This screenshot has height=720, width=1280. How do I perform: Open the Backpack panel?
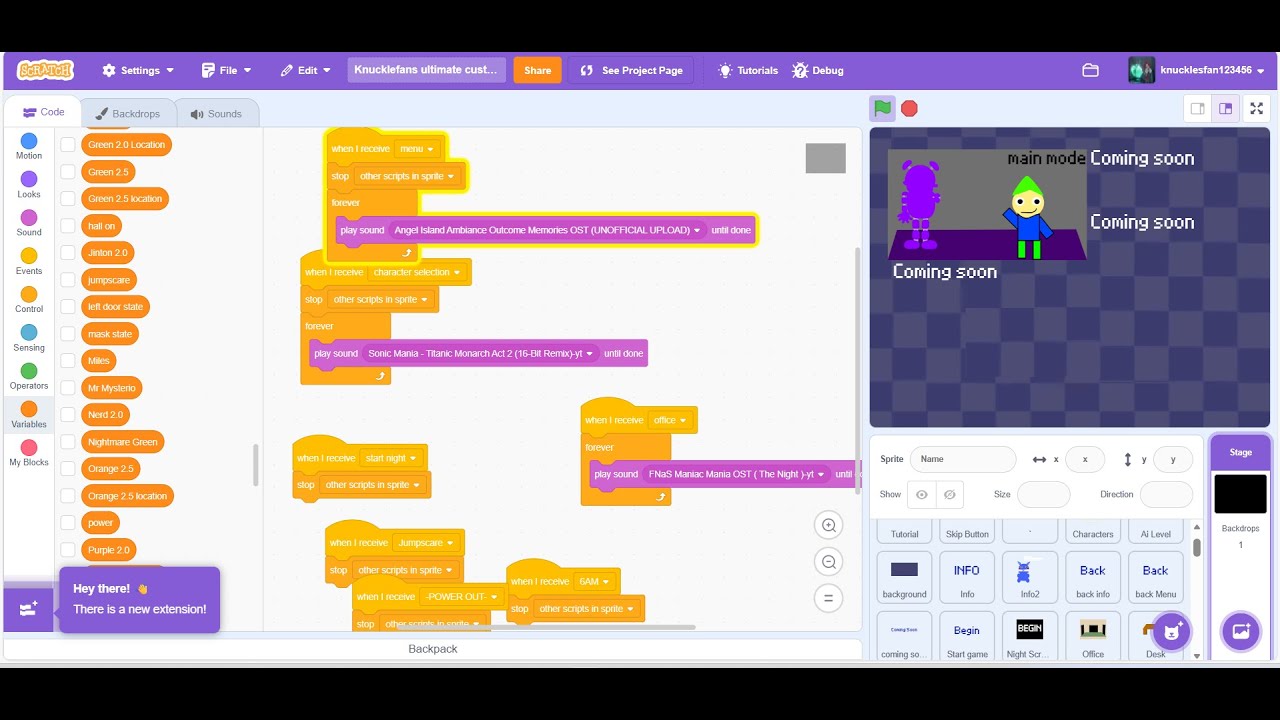click(x=432, y=649)
